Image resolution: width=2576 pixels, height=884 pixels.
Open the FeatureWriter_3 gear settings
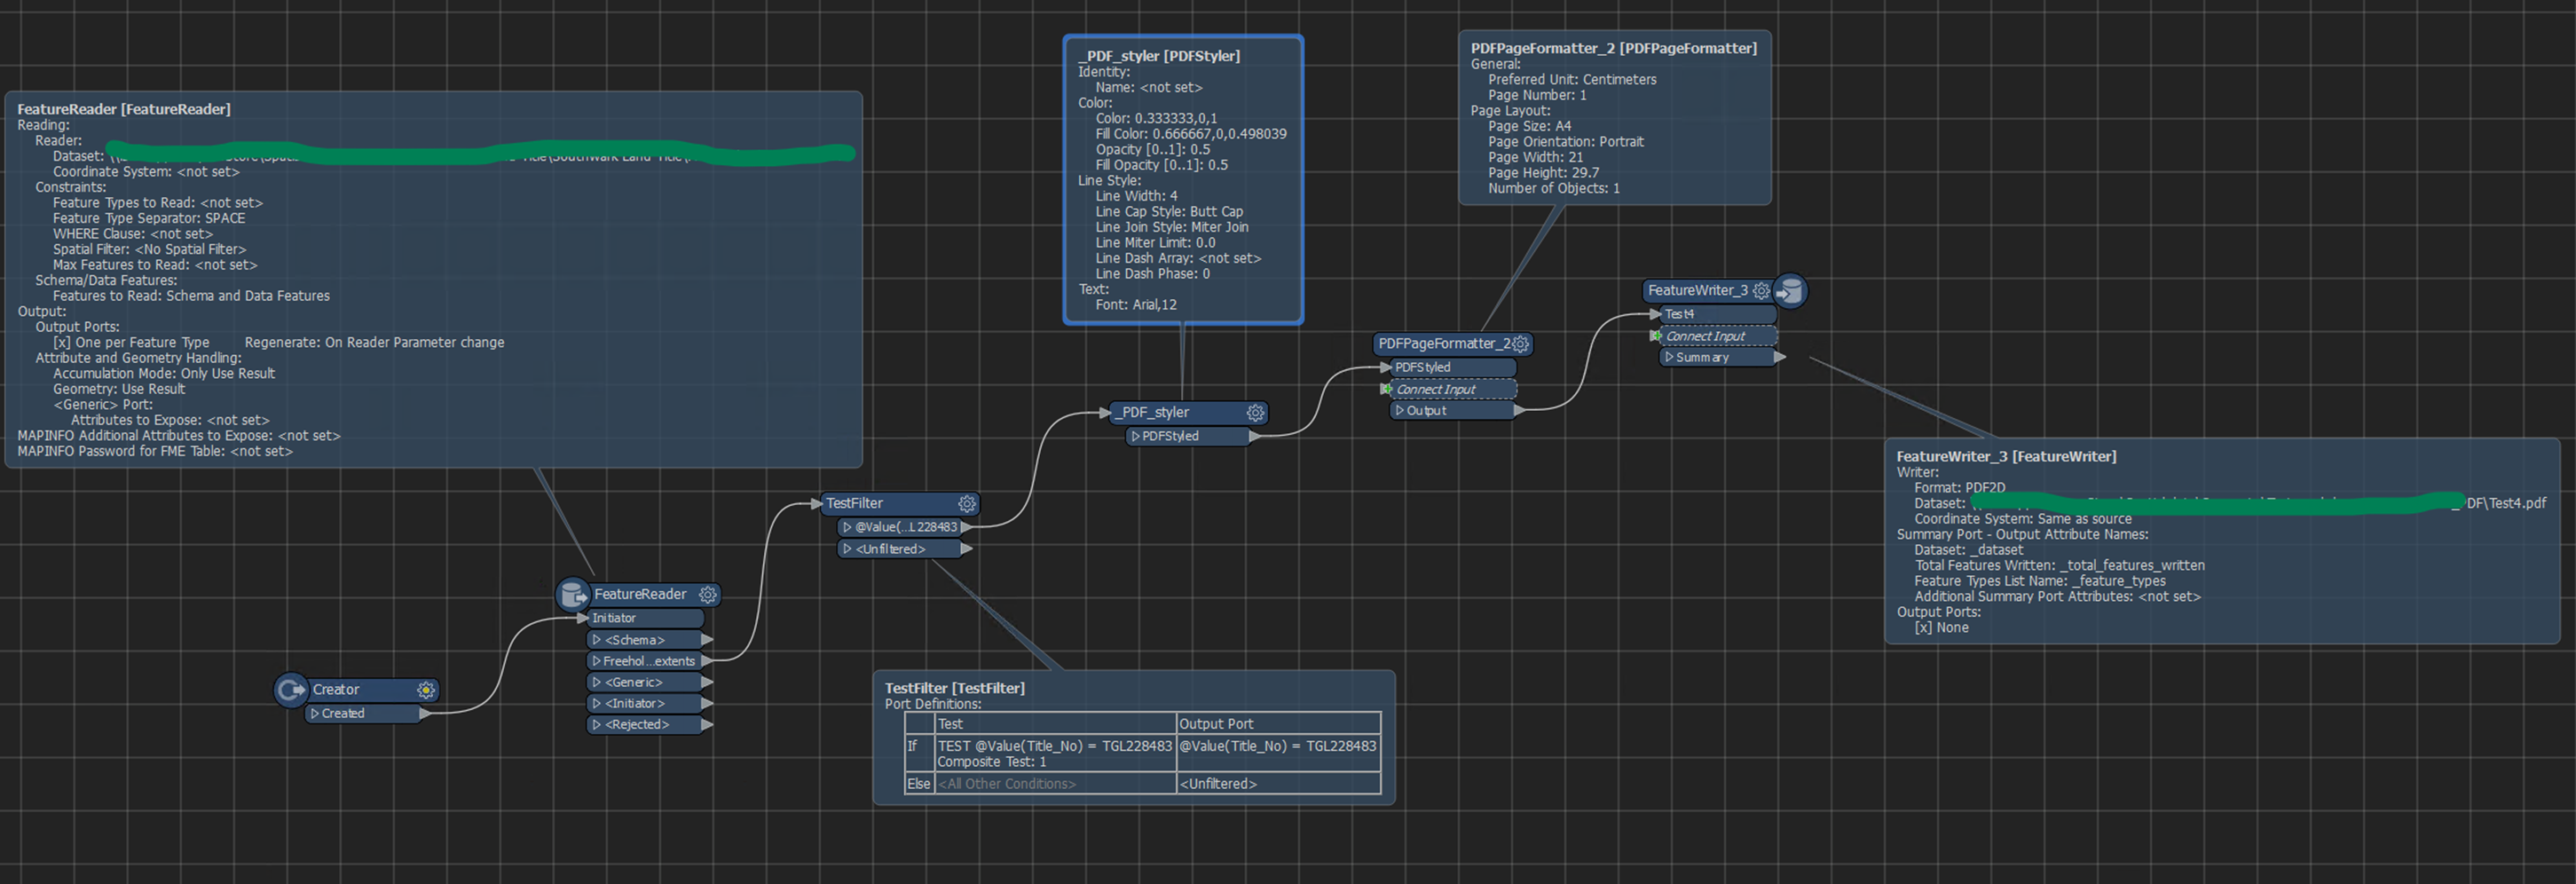[1762, 291]
